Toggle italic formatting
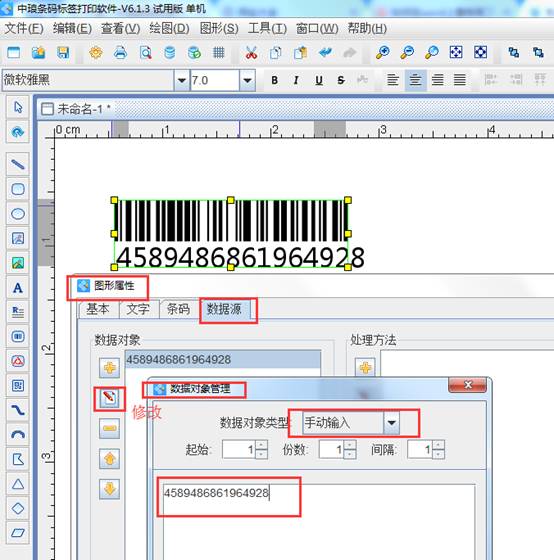The height and width of the screenshot is (560, 554). coord(296,80)
